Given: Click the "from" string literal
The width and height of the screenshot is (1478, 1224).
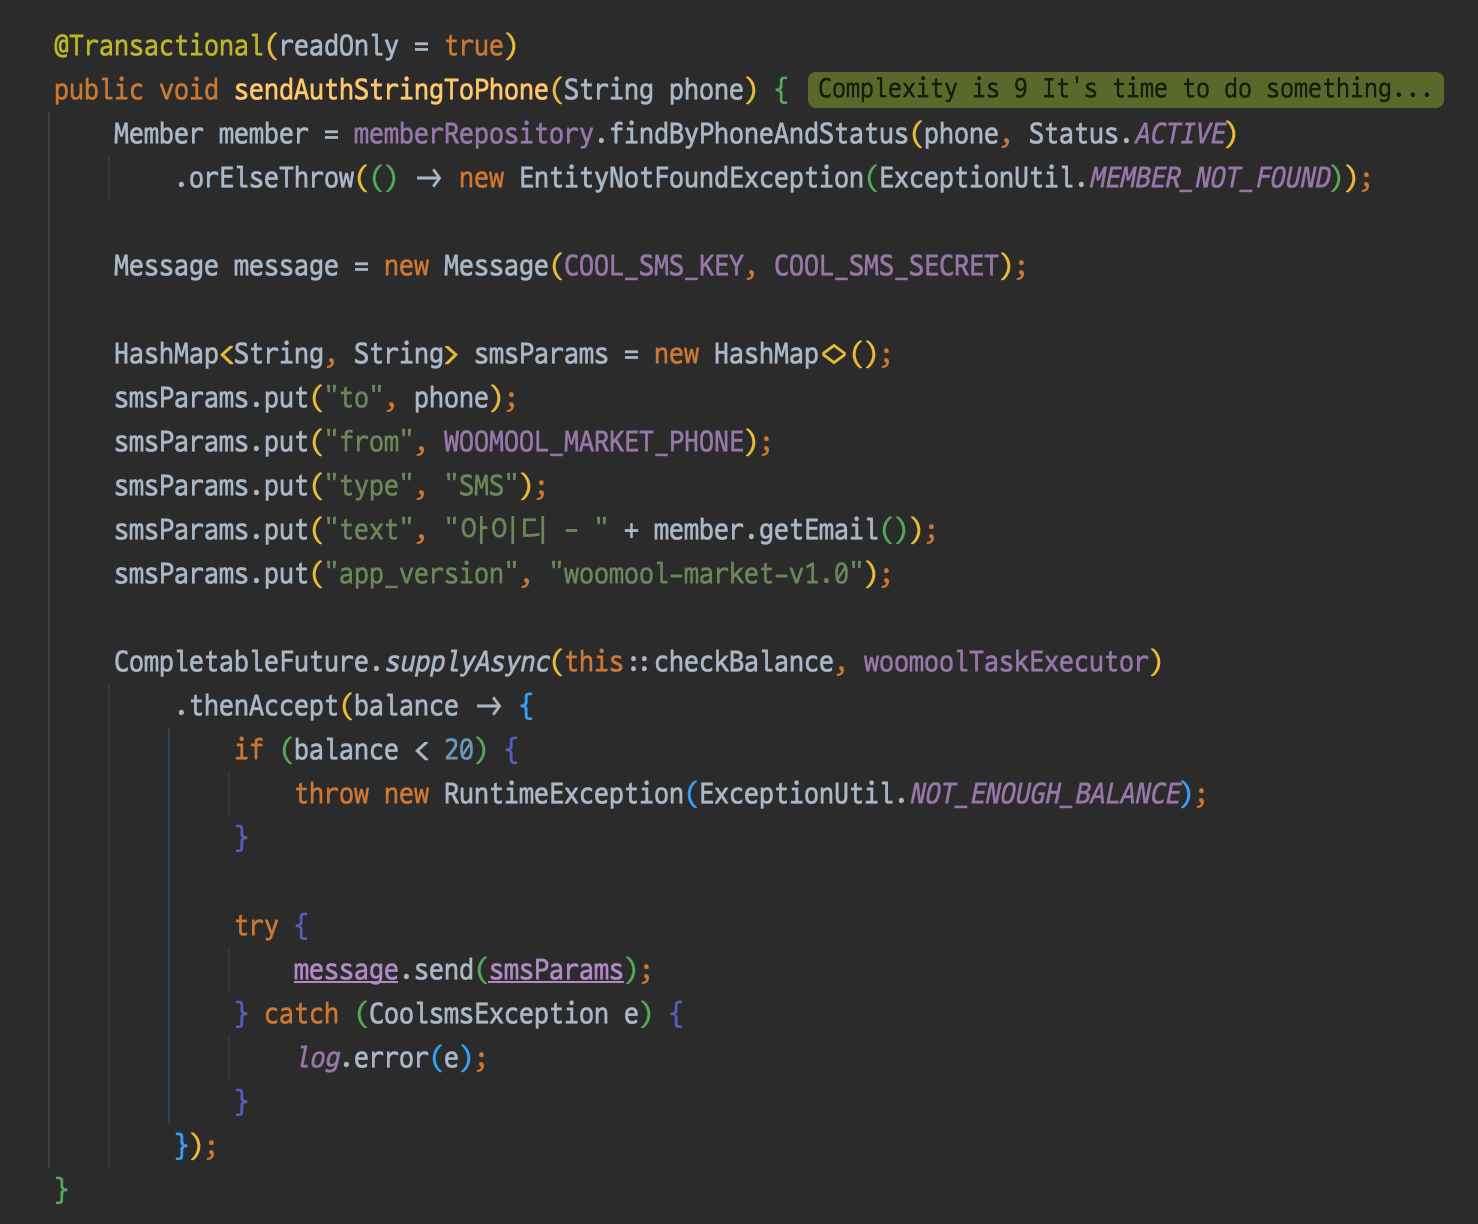Looking at the screenshot, I should pos(369,442).
